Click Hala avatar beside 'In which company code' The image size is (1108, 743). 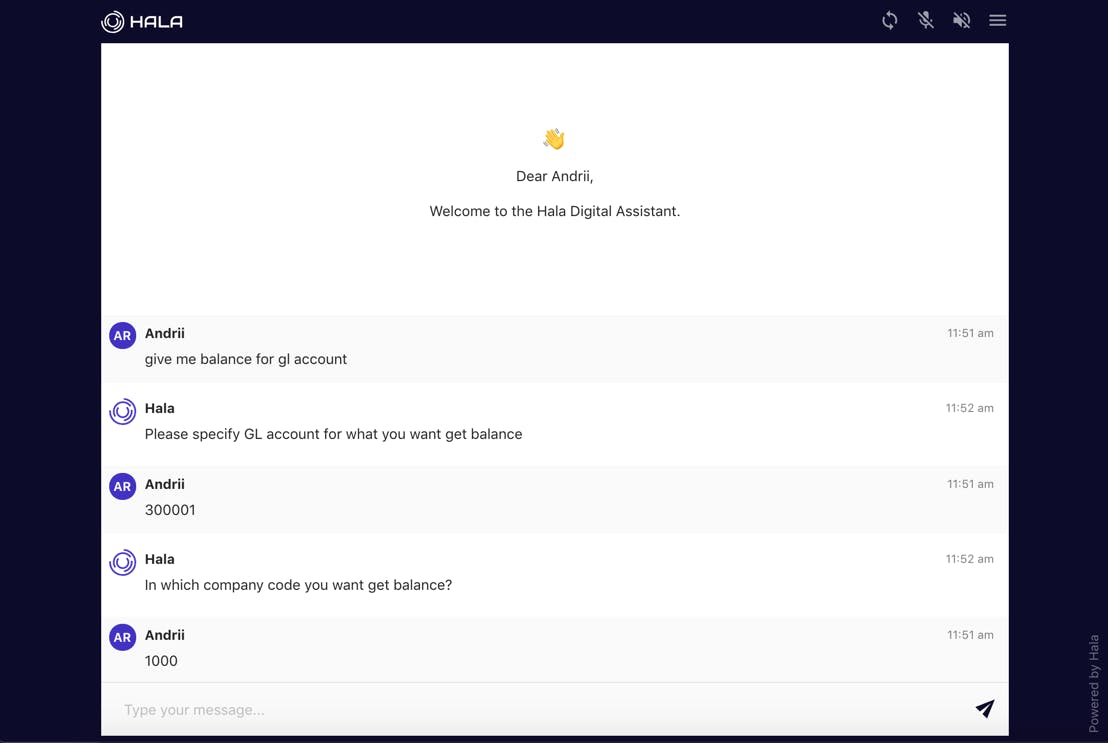pyautogui.click(x=122, y=562)
